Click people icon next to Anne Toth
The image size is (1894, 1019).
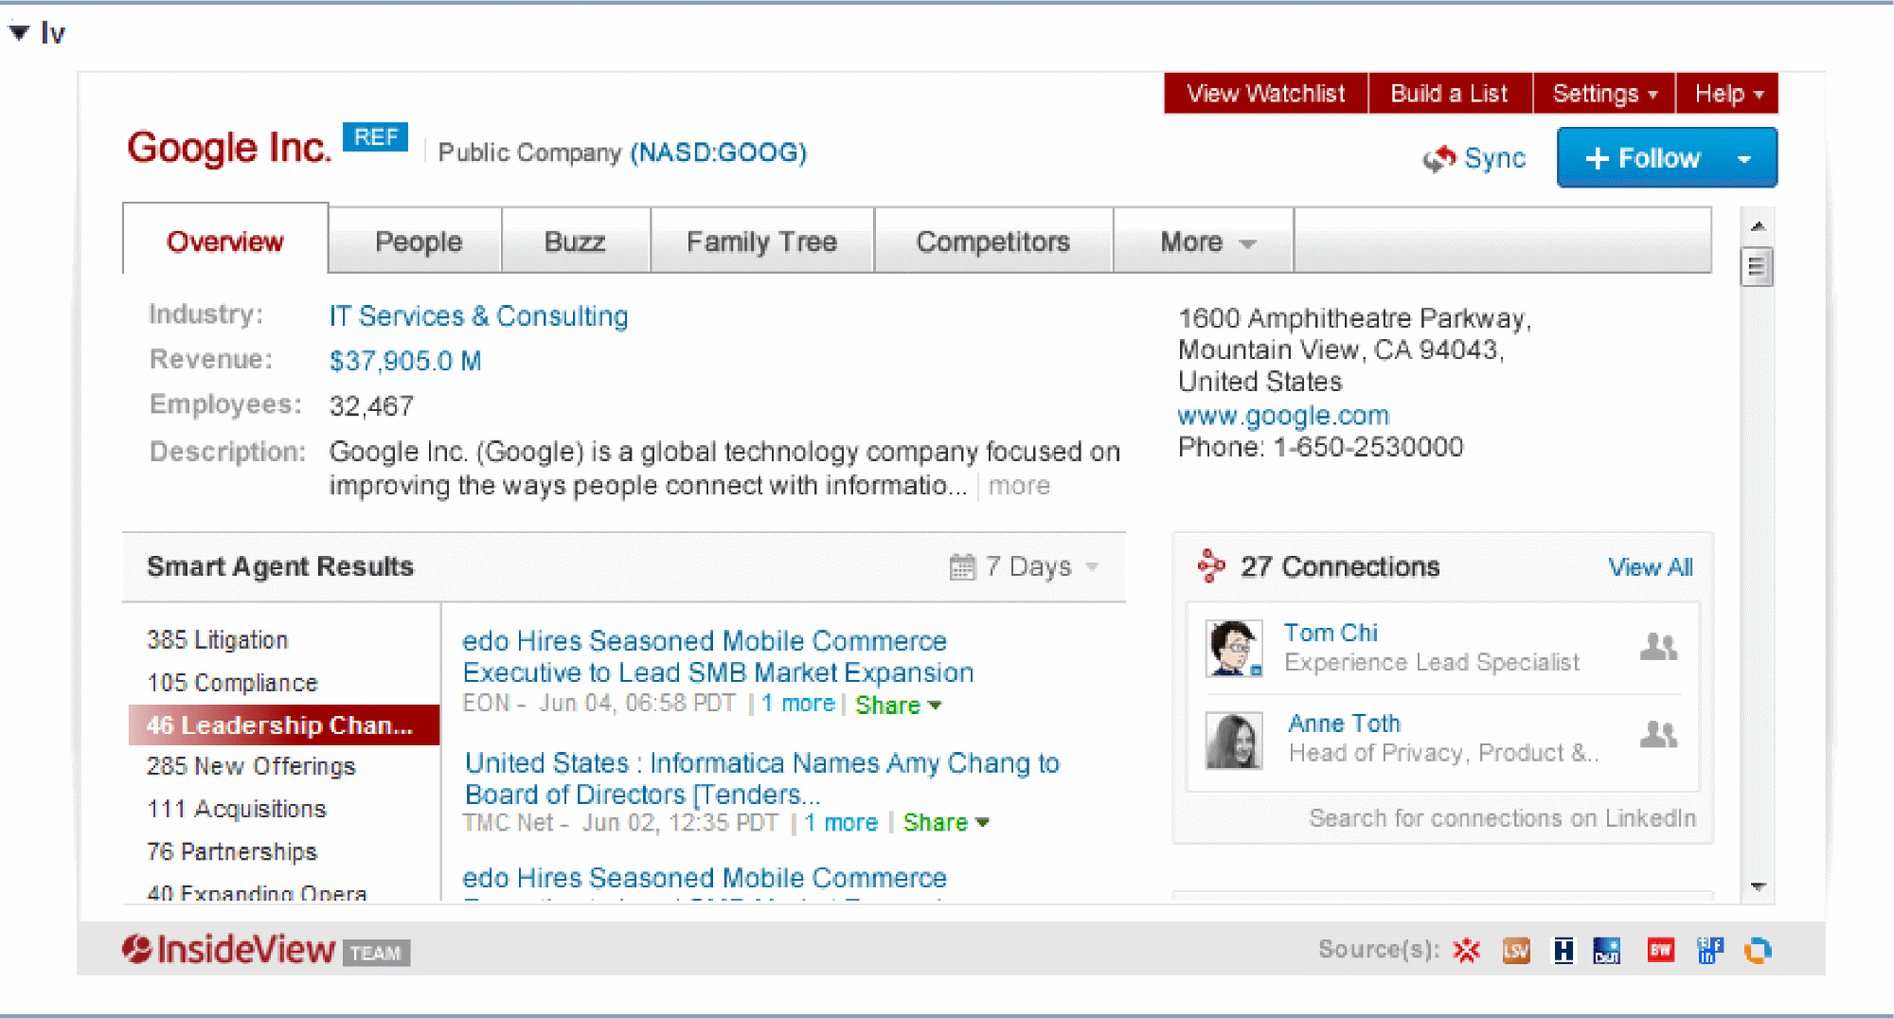1659,735
